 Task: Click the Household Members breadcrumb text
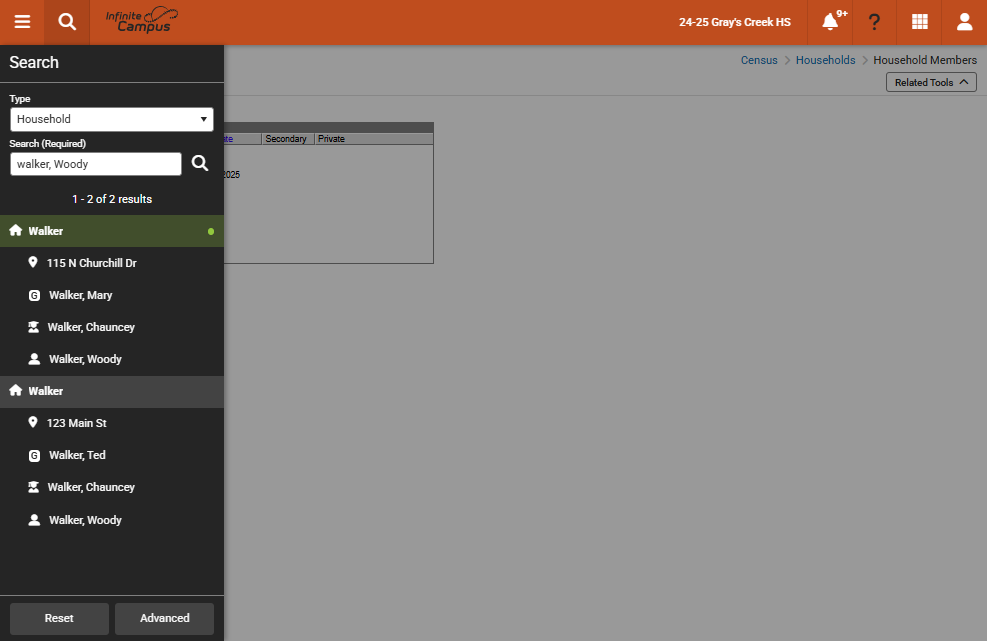(925, 60)
